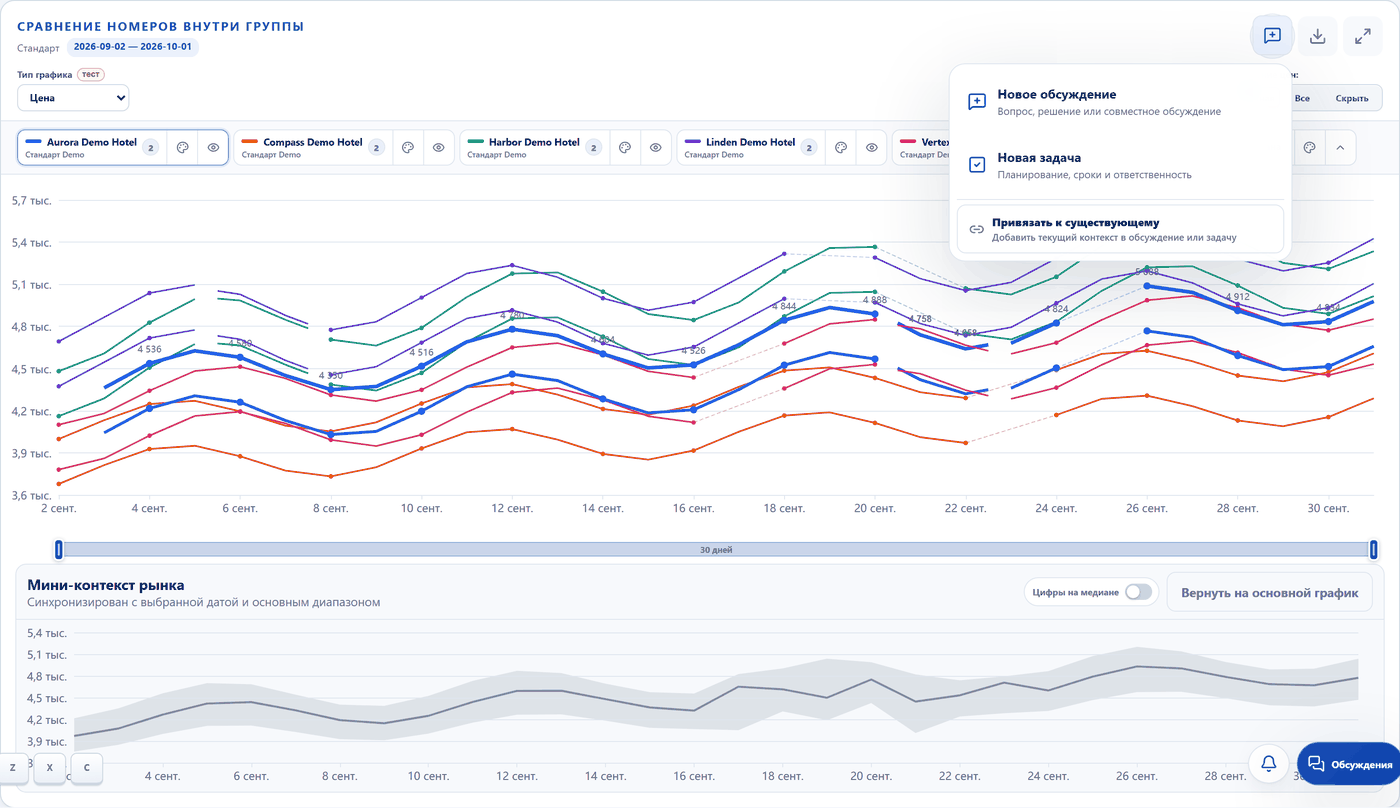Click the date range chip 2026-09-02 — 2026-10-01
The image size is (1400, 808).
pyautogui.click(x=133, y=47)
